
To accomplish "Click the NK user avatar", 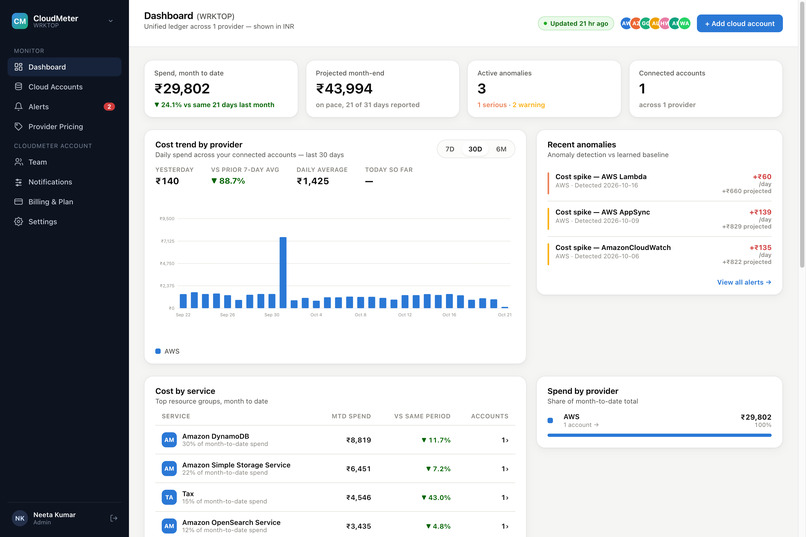I will click(20, 518).
